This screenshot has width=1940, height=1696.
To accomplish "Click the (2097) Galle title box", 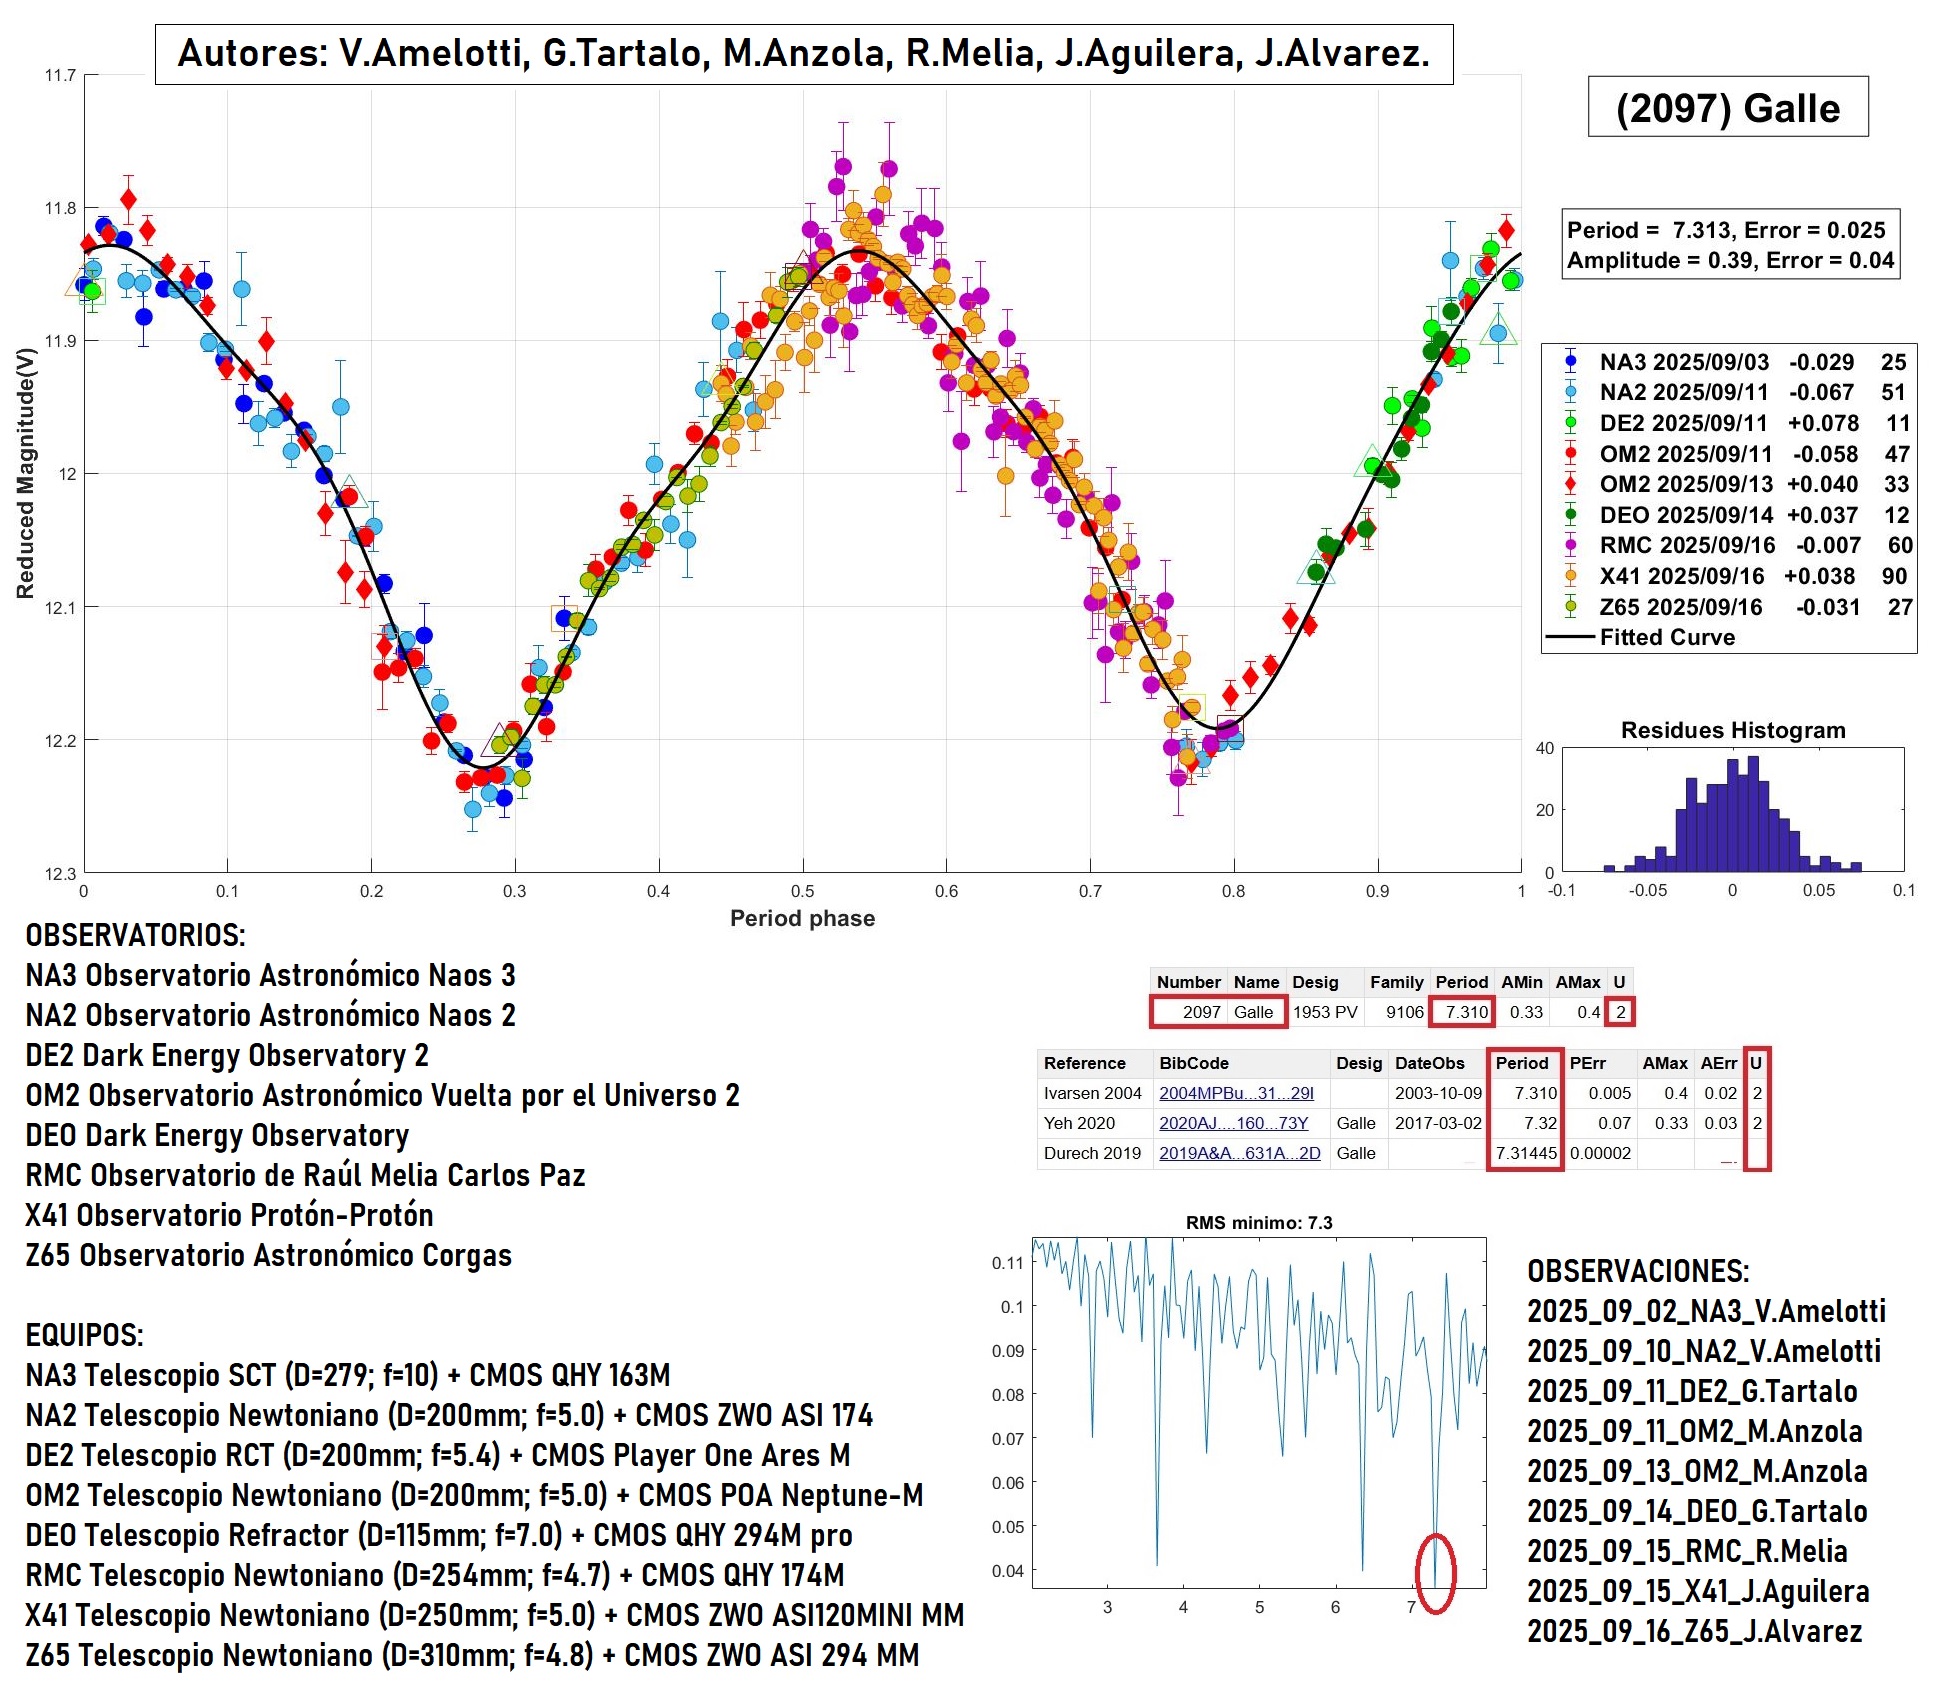I will click(1727, 107).
